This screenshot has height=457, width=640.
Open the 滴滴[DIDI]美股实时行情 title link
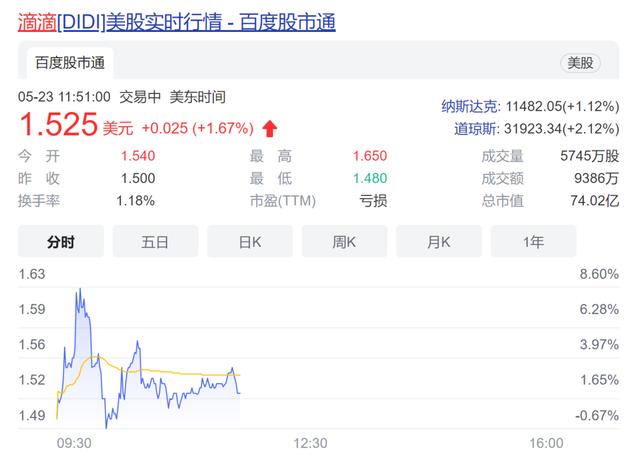(177, 19)
